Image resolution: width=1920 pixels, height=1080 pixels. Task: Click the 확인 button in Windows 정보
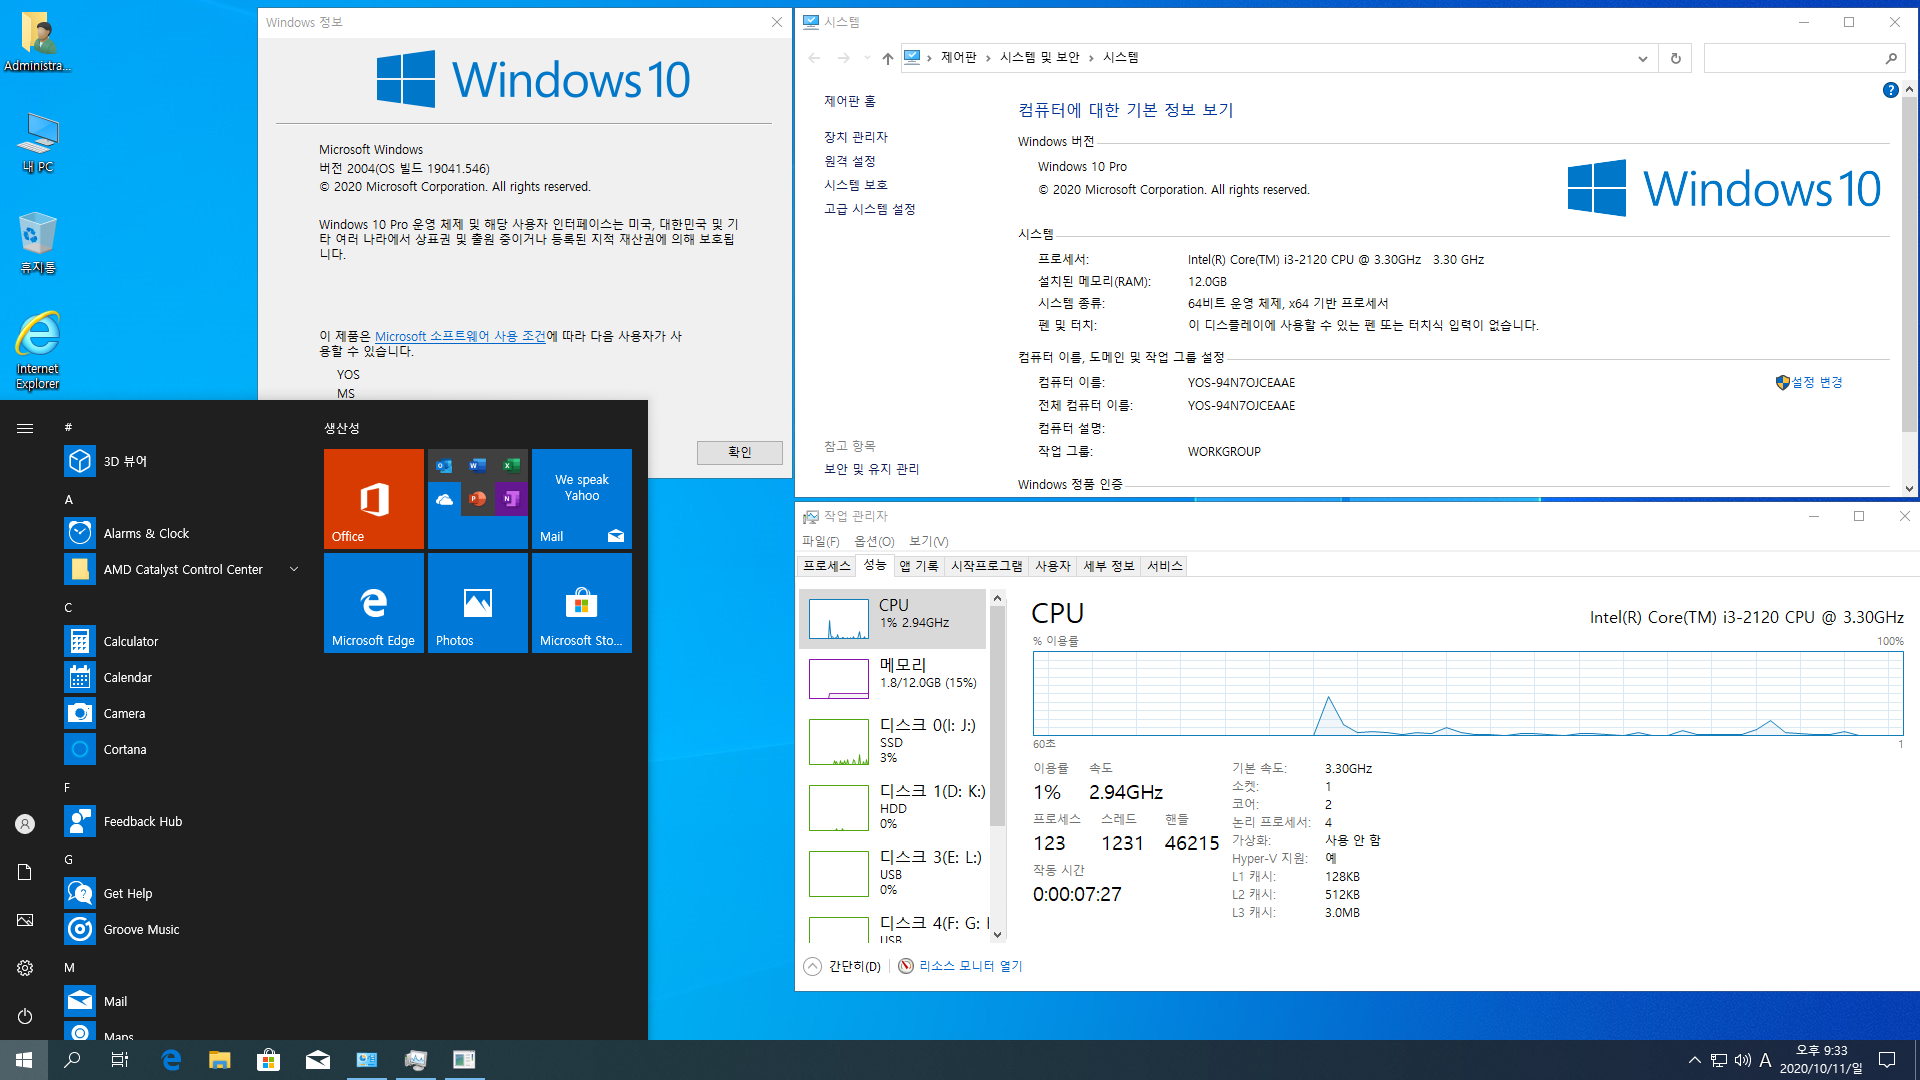(739, 452)
